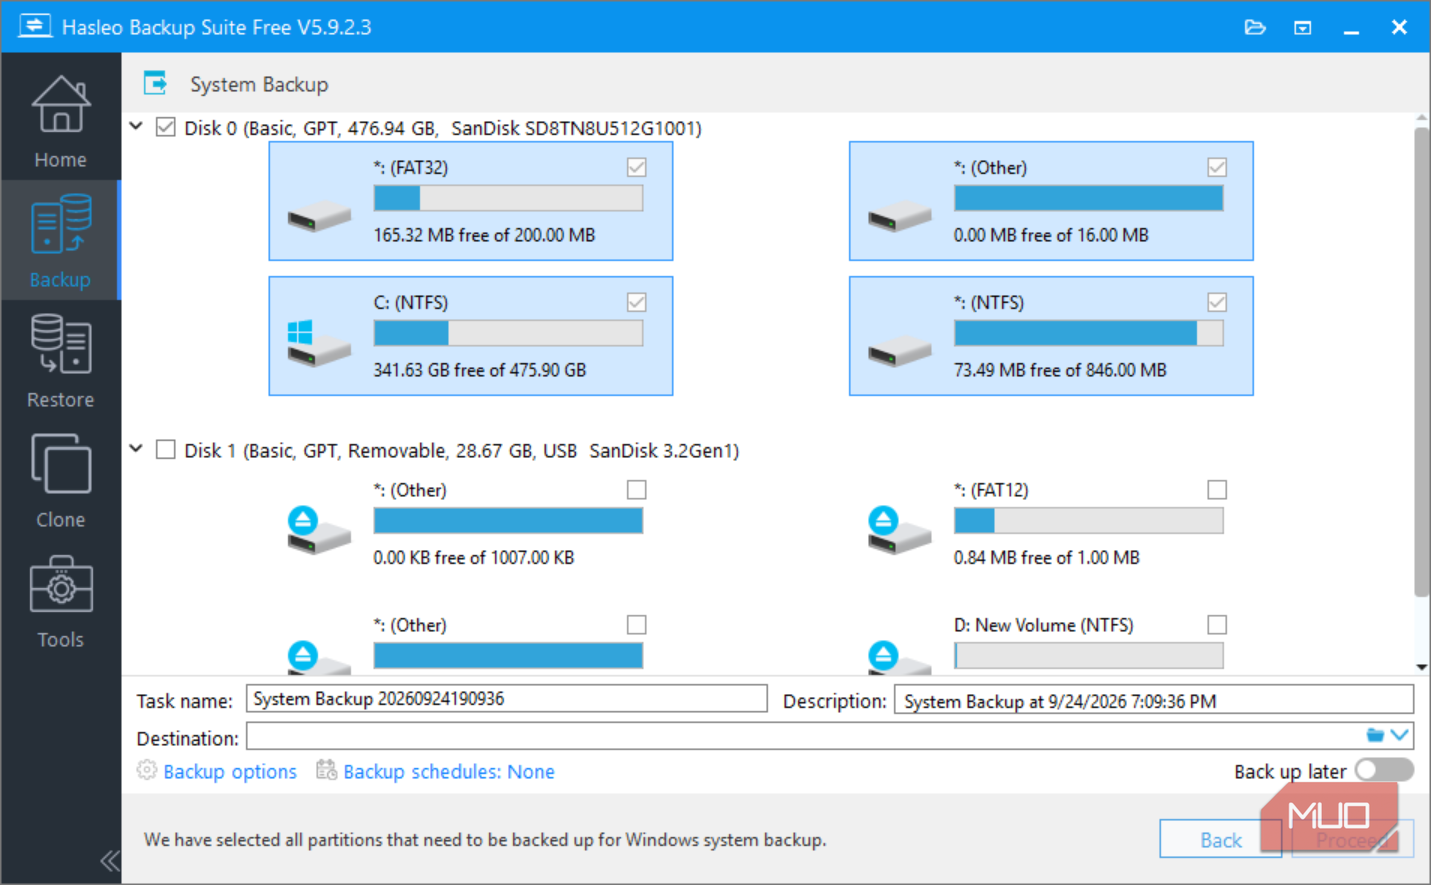Image resolution: width=1431 pixels, height=885 pixels.
Task: Click the 846.00 MB NTFS partition drive icon
Action: (900, 351)
